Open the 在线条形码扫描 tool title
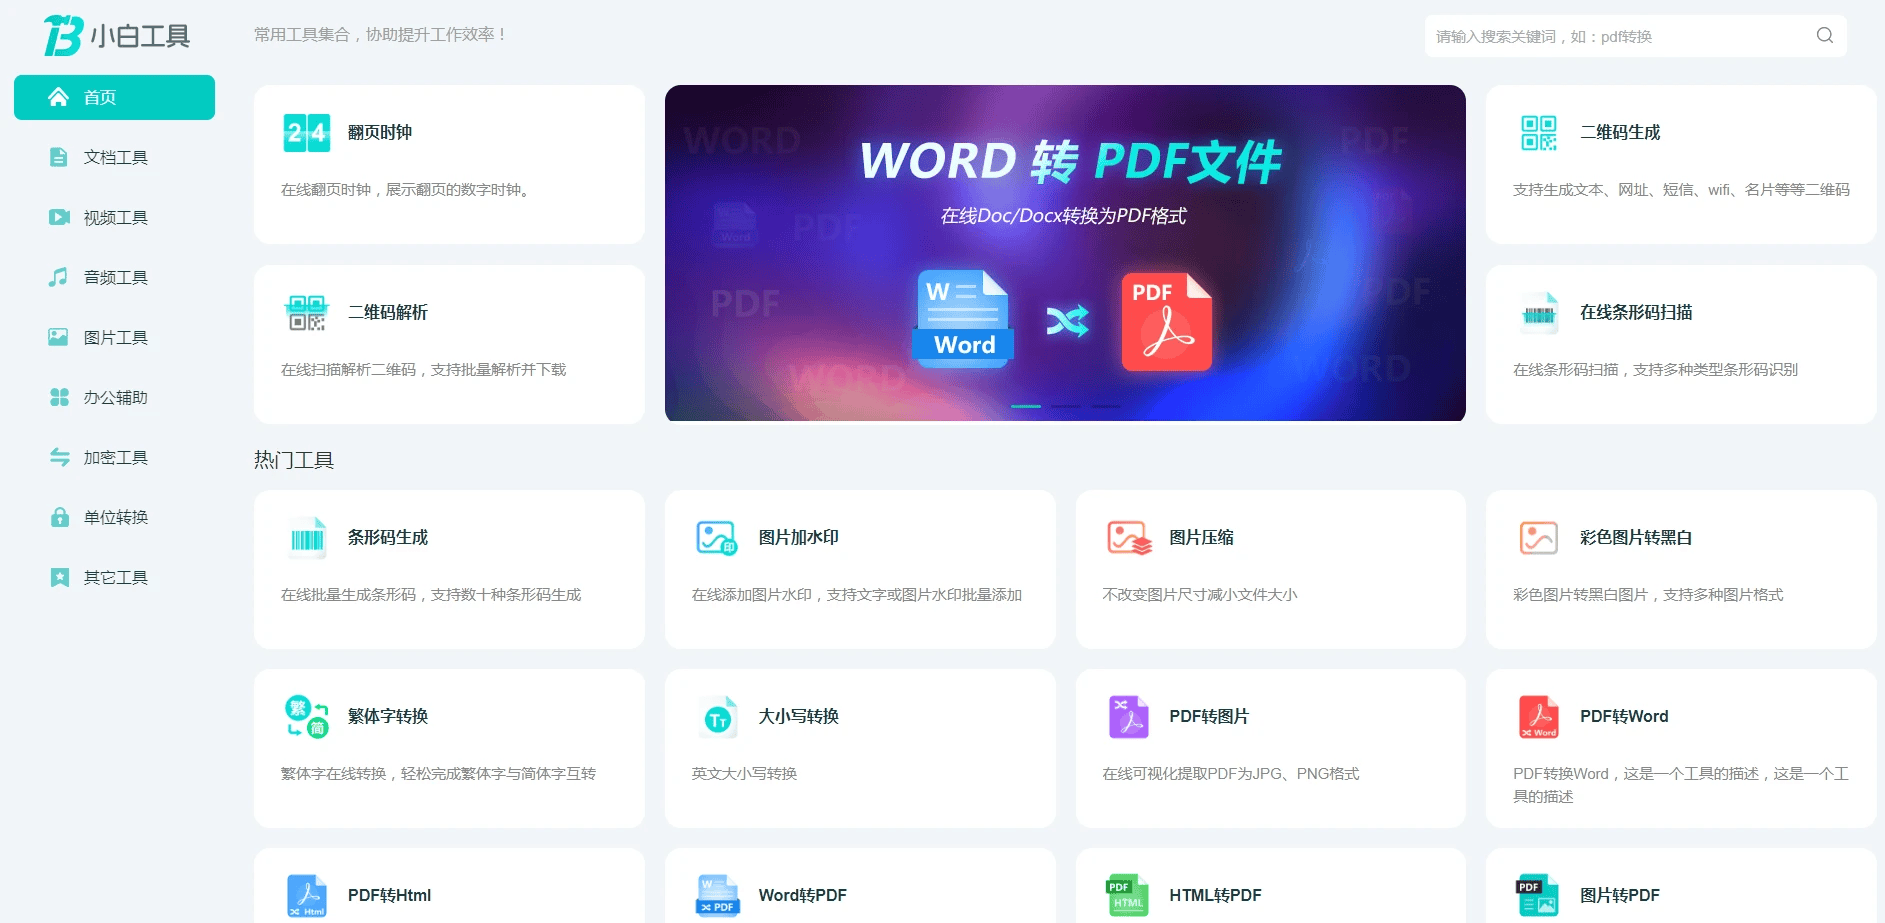Screen dimensions: 1885x923 pyautogui.click(x=1636, y=312)
